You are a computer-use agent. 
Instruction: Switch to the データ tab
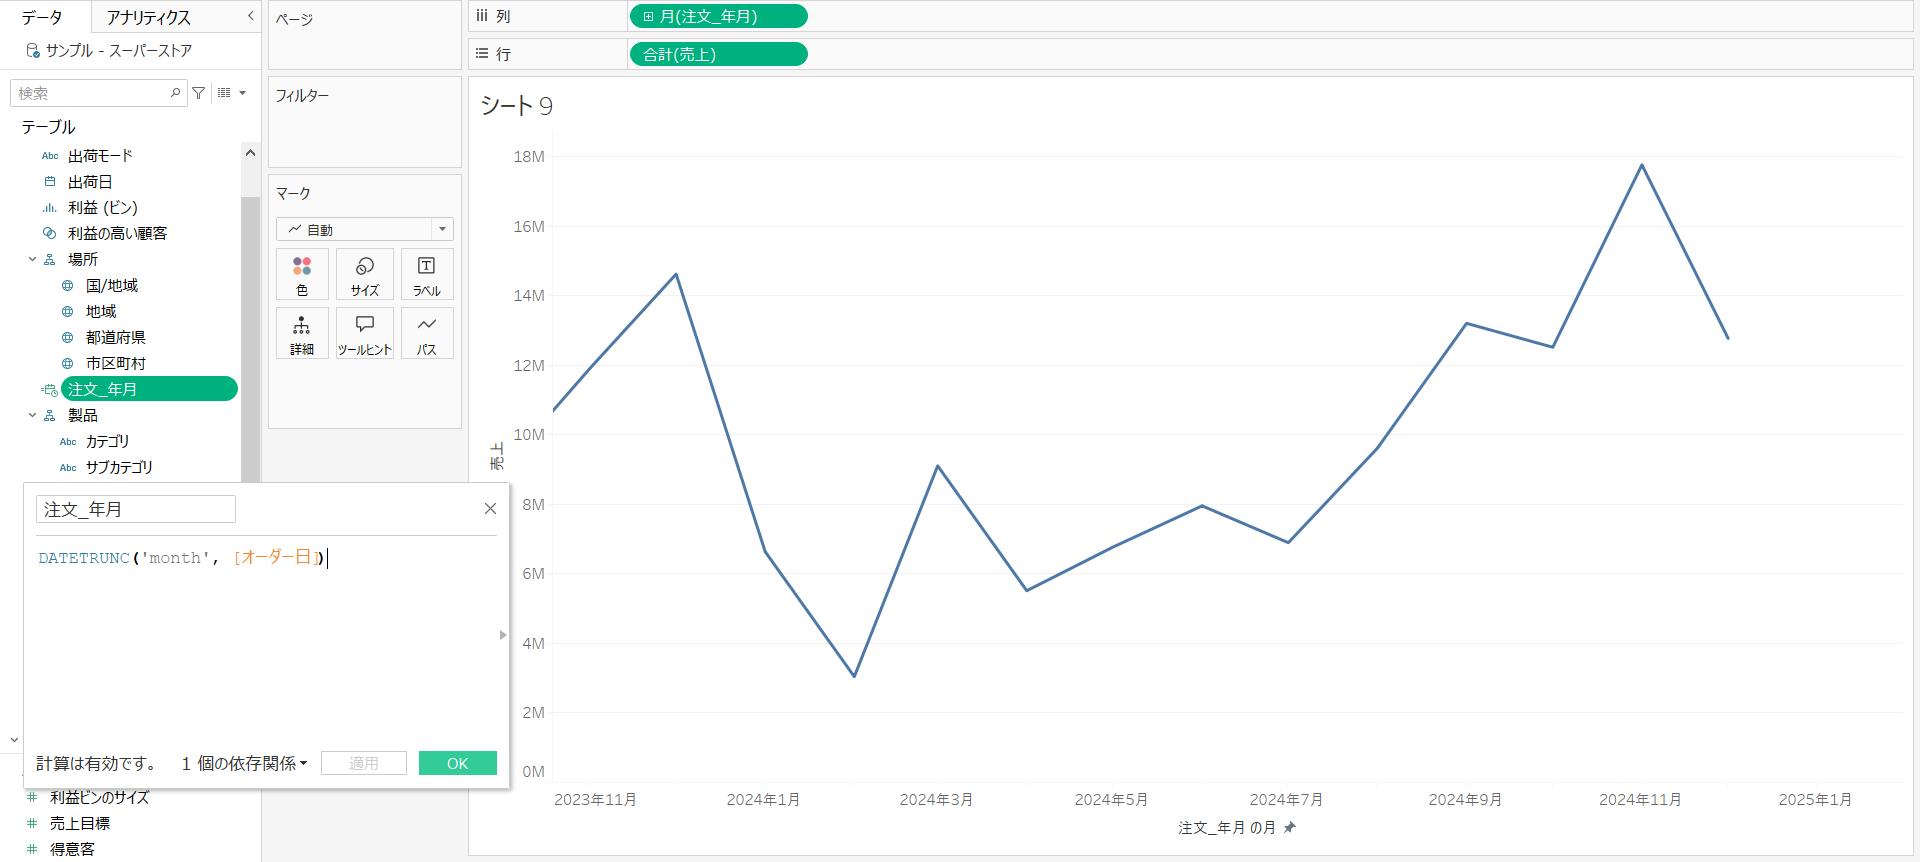pos(42,17)
